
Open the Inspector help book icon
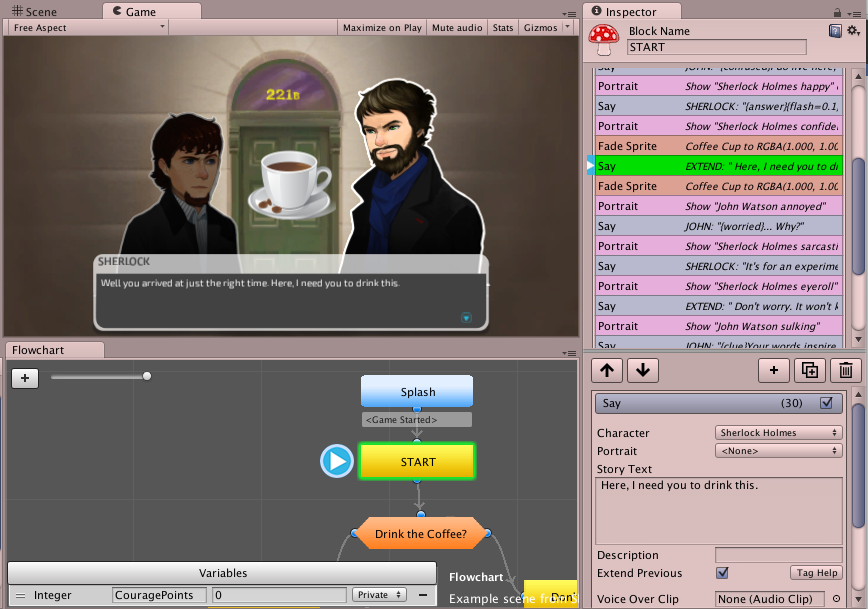tap(835, 31)
